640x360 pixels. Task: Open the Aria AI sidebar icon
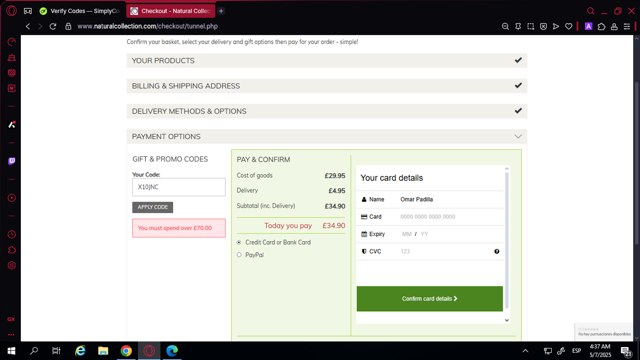point(11,124)
